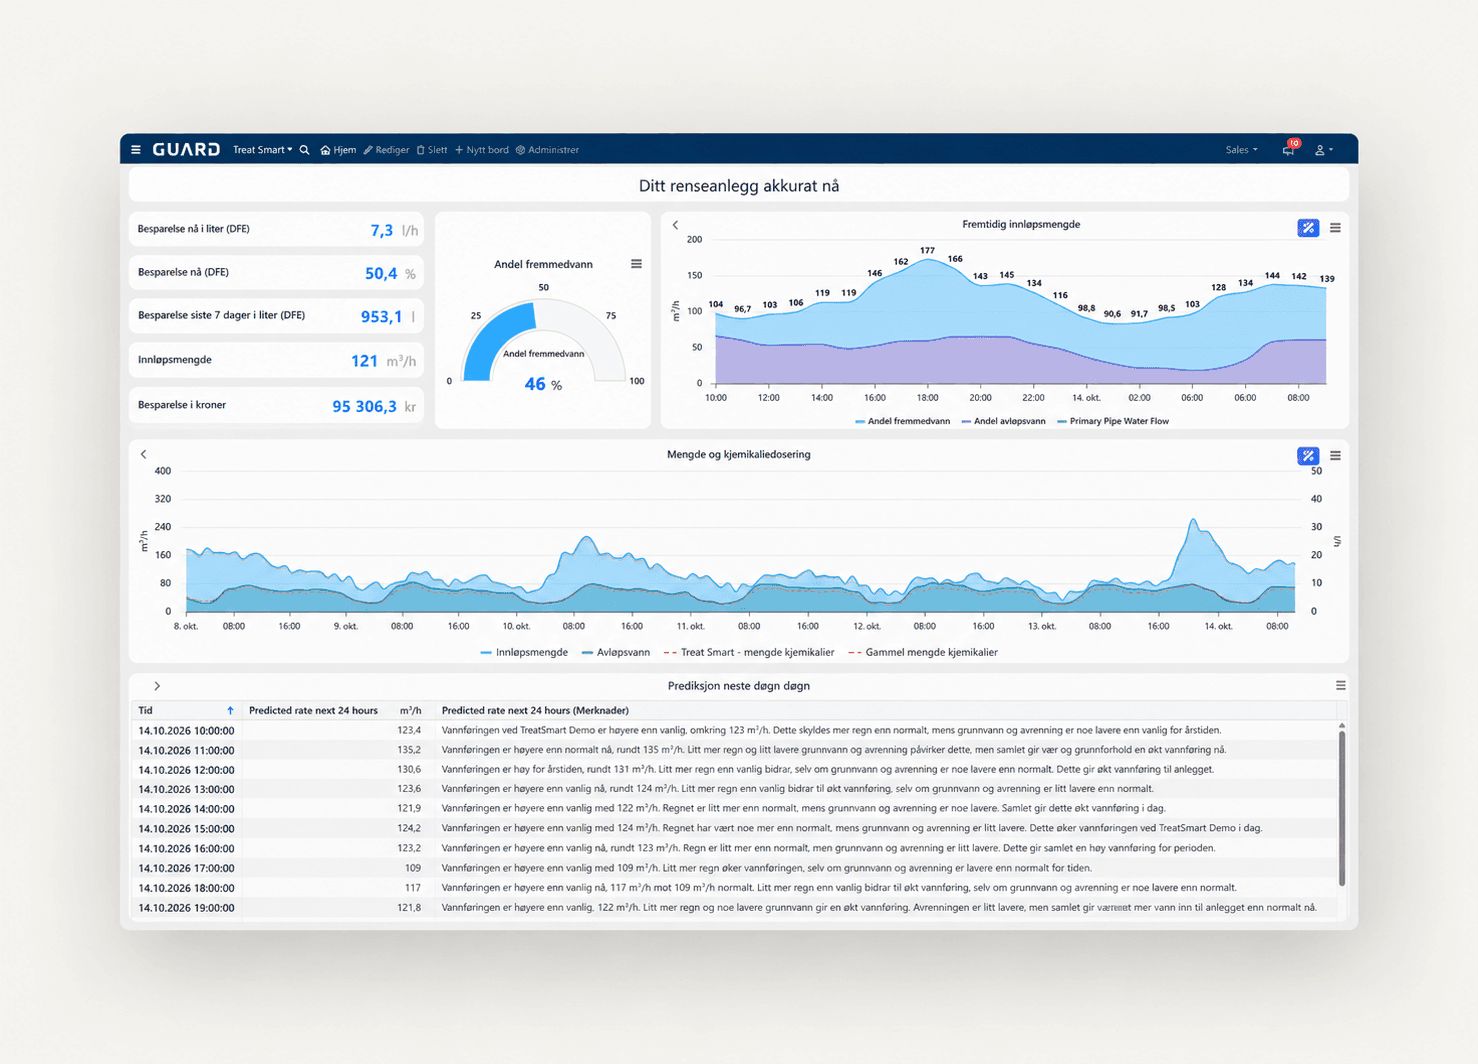Open Administrer settings
Image resolution: width=1478 pixels, height=1064 pixels.
pos(548,150)
